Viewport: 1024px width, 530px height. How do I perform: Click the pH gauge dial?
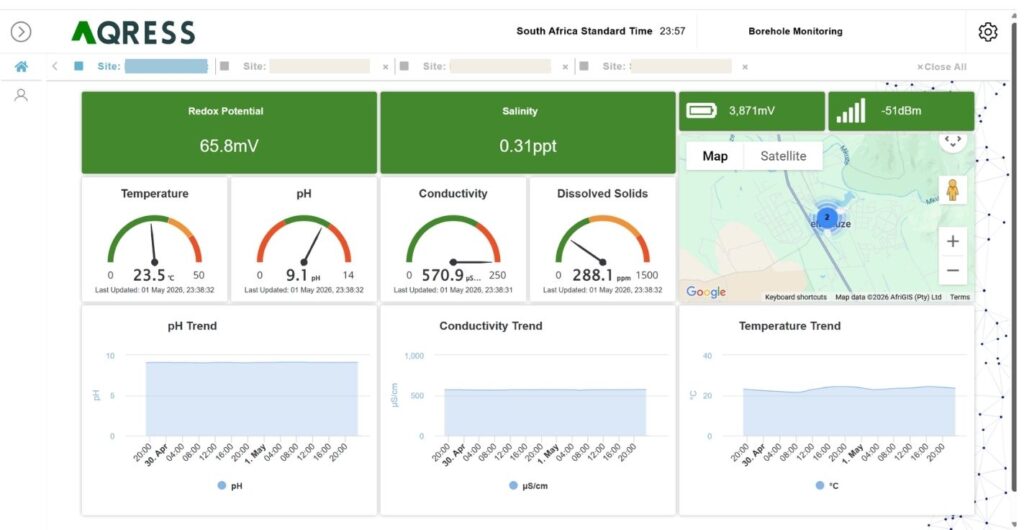304,239
